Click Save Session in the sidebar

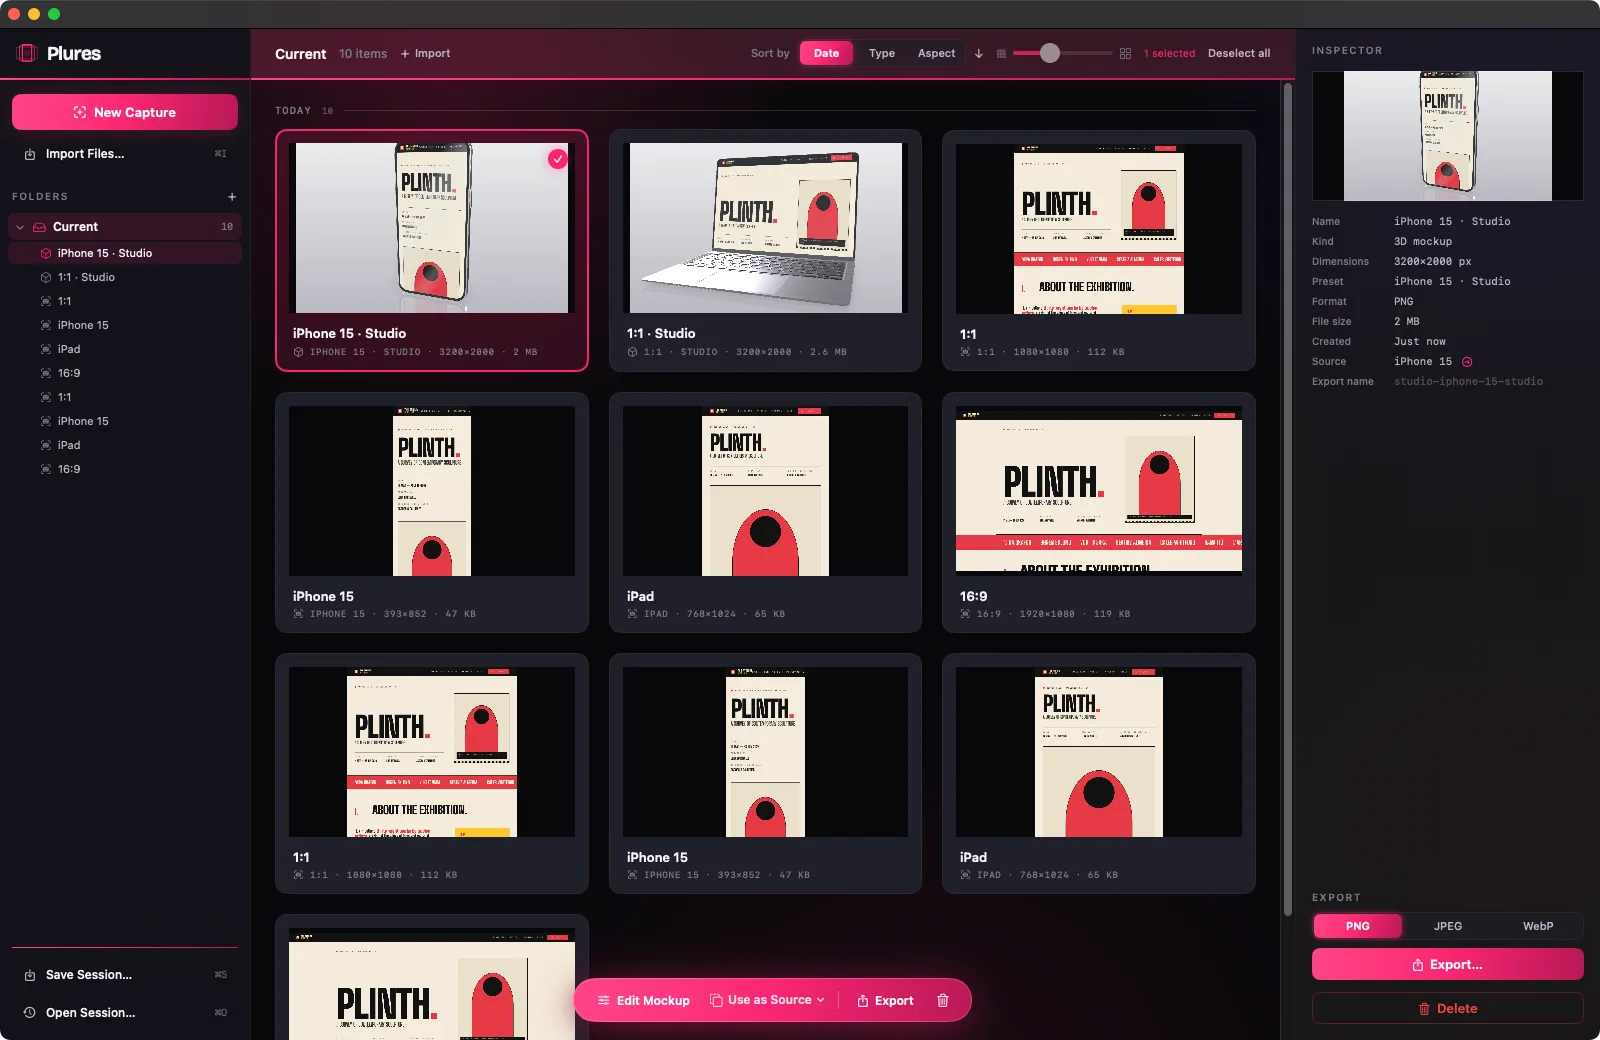point(125,975)
